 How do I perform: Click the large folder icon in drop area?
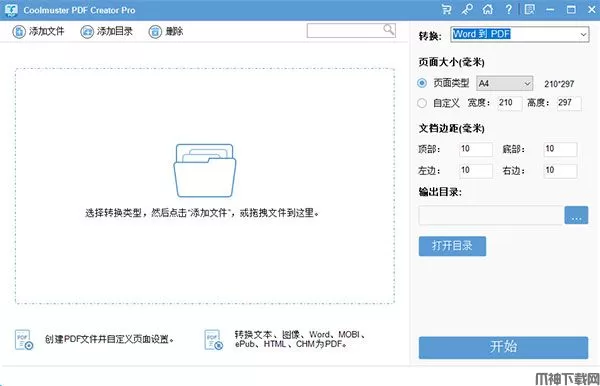pyautogui.click(x=205, y=171)
